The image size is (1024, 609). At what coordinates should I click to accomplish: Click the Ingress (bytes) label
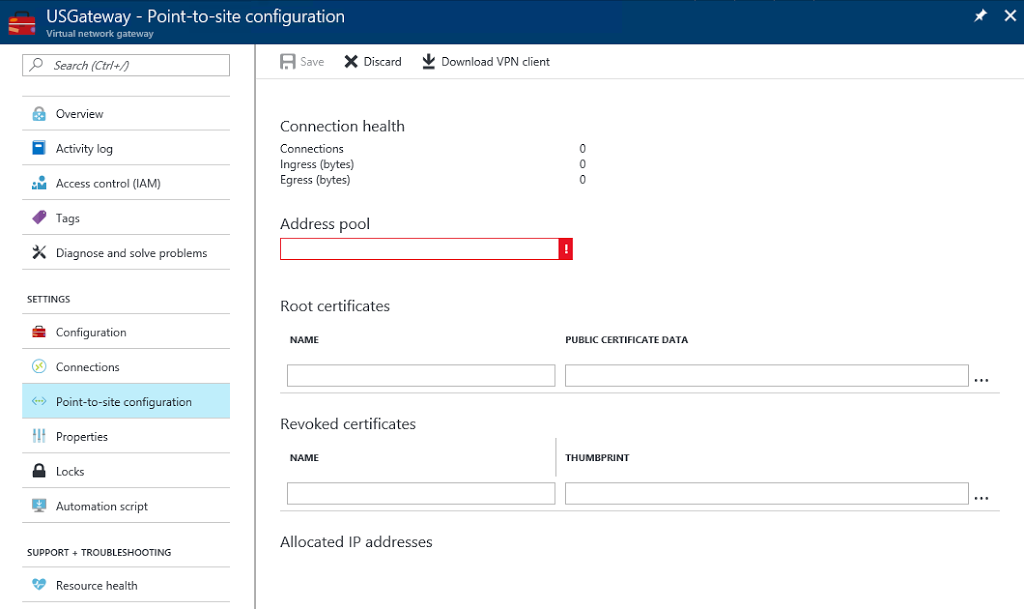point(317,164)
